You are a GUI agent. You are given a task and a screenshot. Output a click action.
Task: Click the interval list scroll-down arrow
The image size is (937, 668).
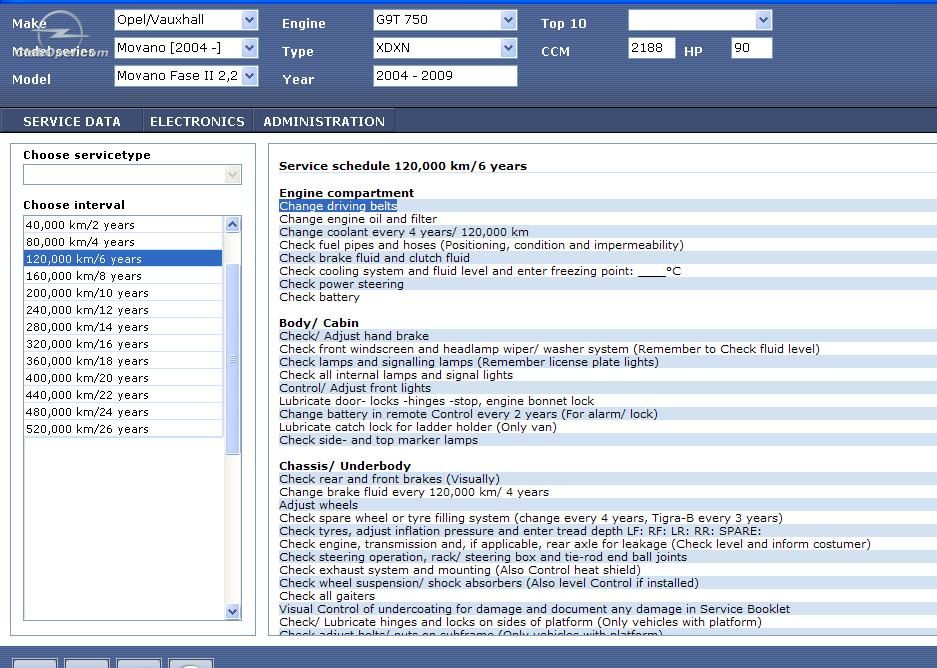[x=232, y=611]
